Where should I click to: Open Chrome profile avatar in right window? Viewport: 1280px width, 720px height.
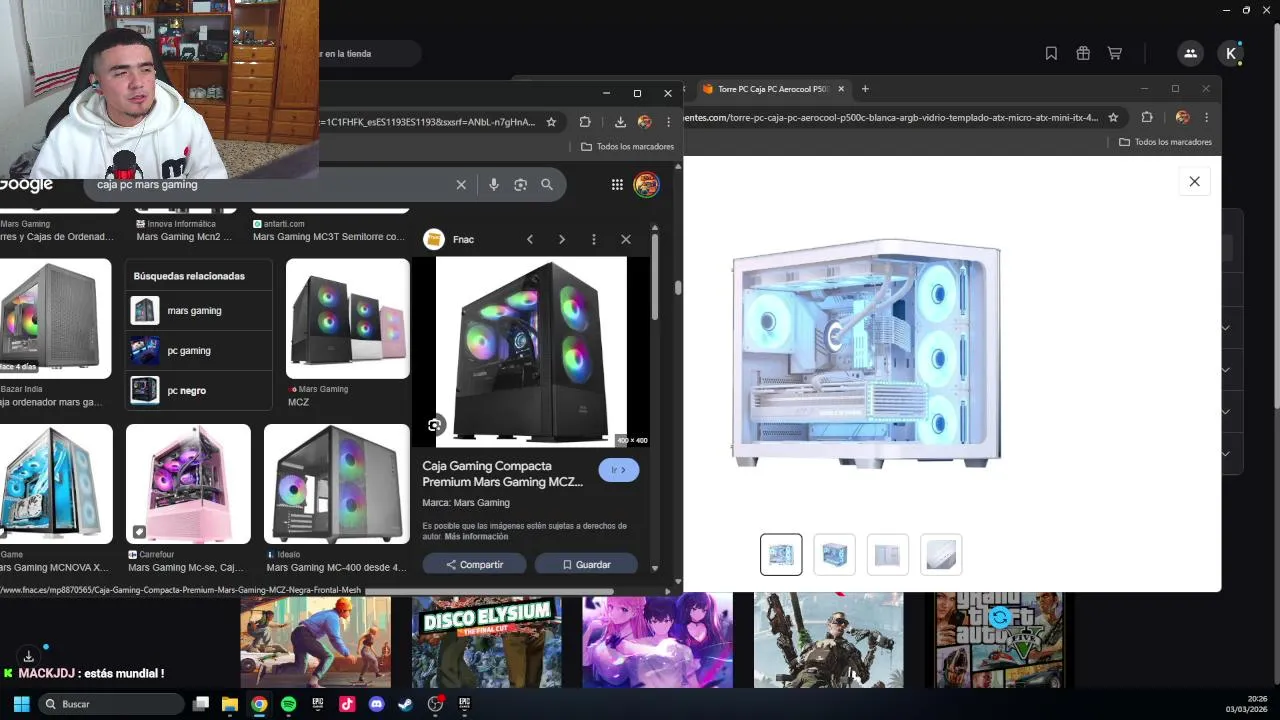tap(1182, 118)
